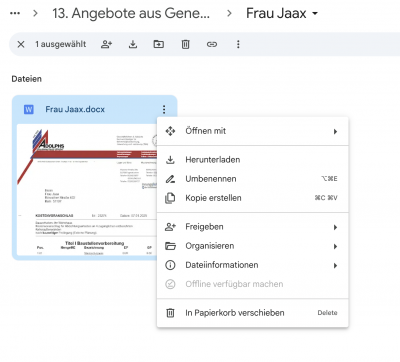The width and height of the screenshot is (400, 362).
Task: Copy link using chain icon
Action: pyautogui.click(x=212, y=44)
